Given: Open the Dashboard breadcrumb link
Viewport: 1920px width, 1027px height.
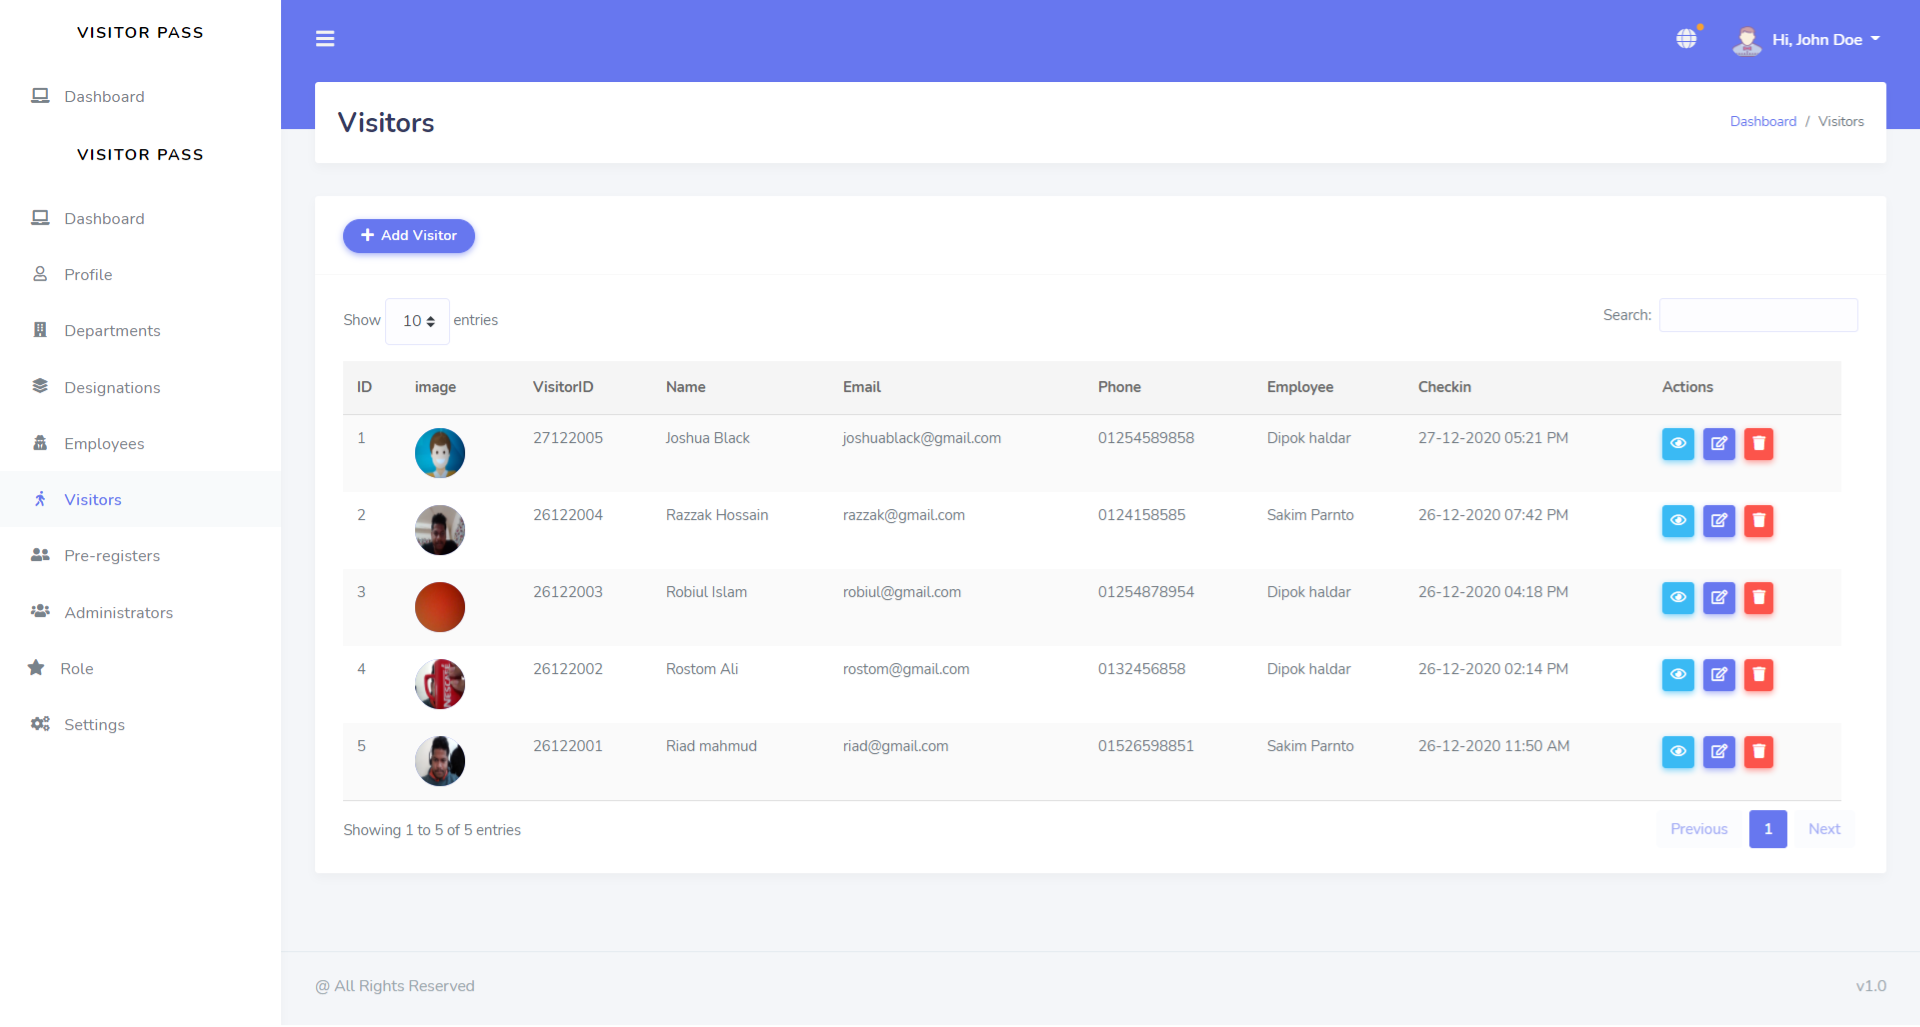Looking at the screenshot, I should click(1763, 121).
